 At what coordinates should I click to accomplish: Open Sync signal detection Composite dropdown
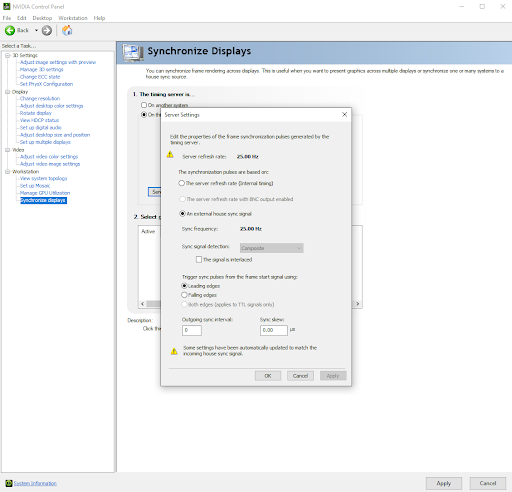point(271,248)
